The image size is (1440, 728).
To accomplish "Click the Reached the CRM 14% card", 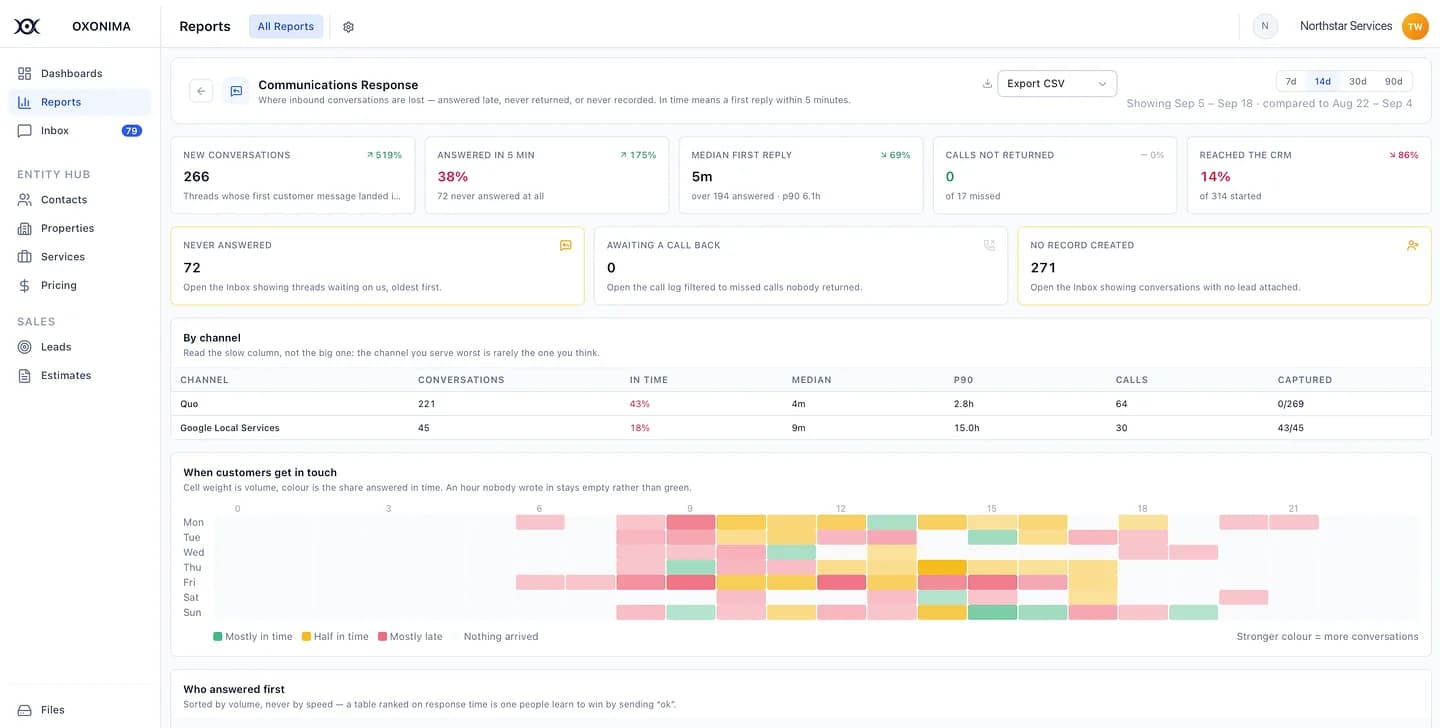I will point(1309,175).
